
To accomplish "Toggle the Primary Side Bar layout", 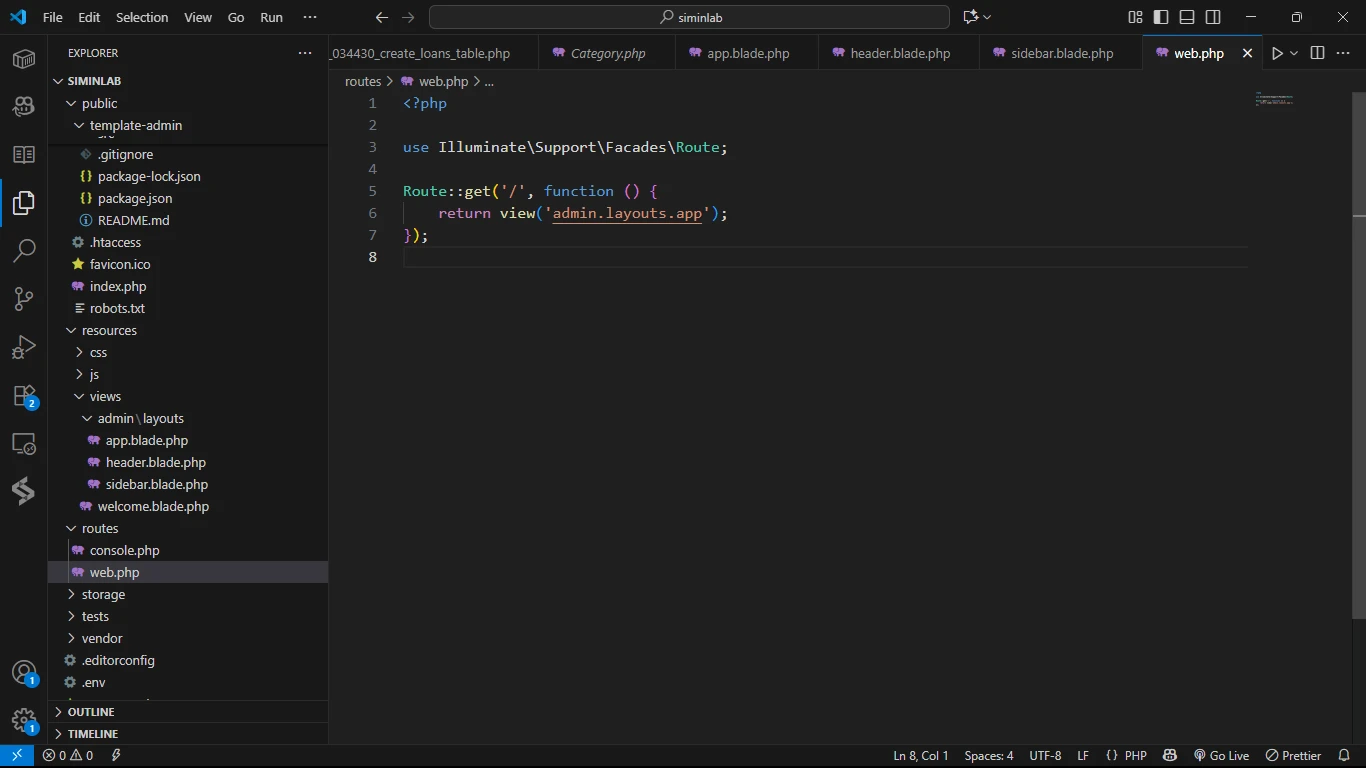I will coord(1161,17).
